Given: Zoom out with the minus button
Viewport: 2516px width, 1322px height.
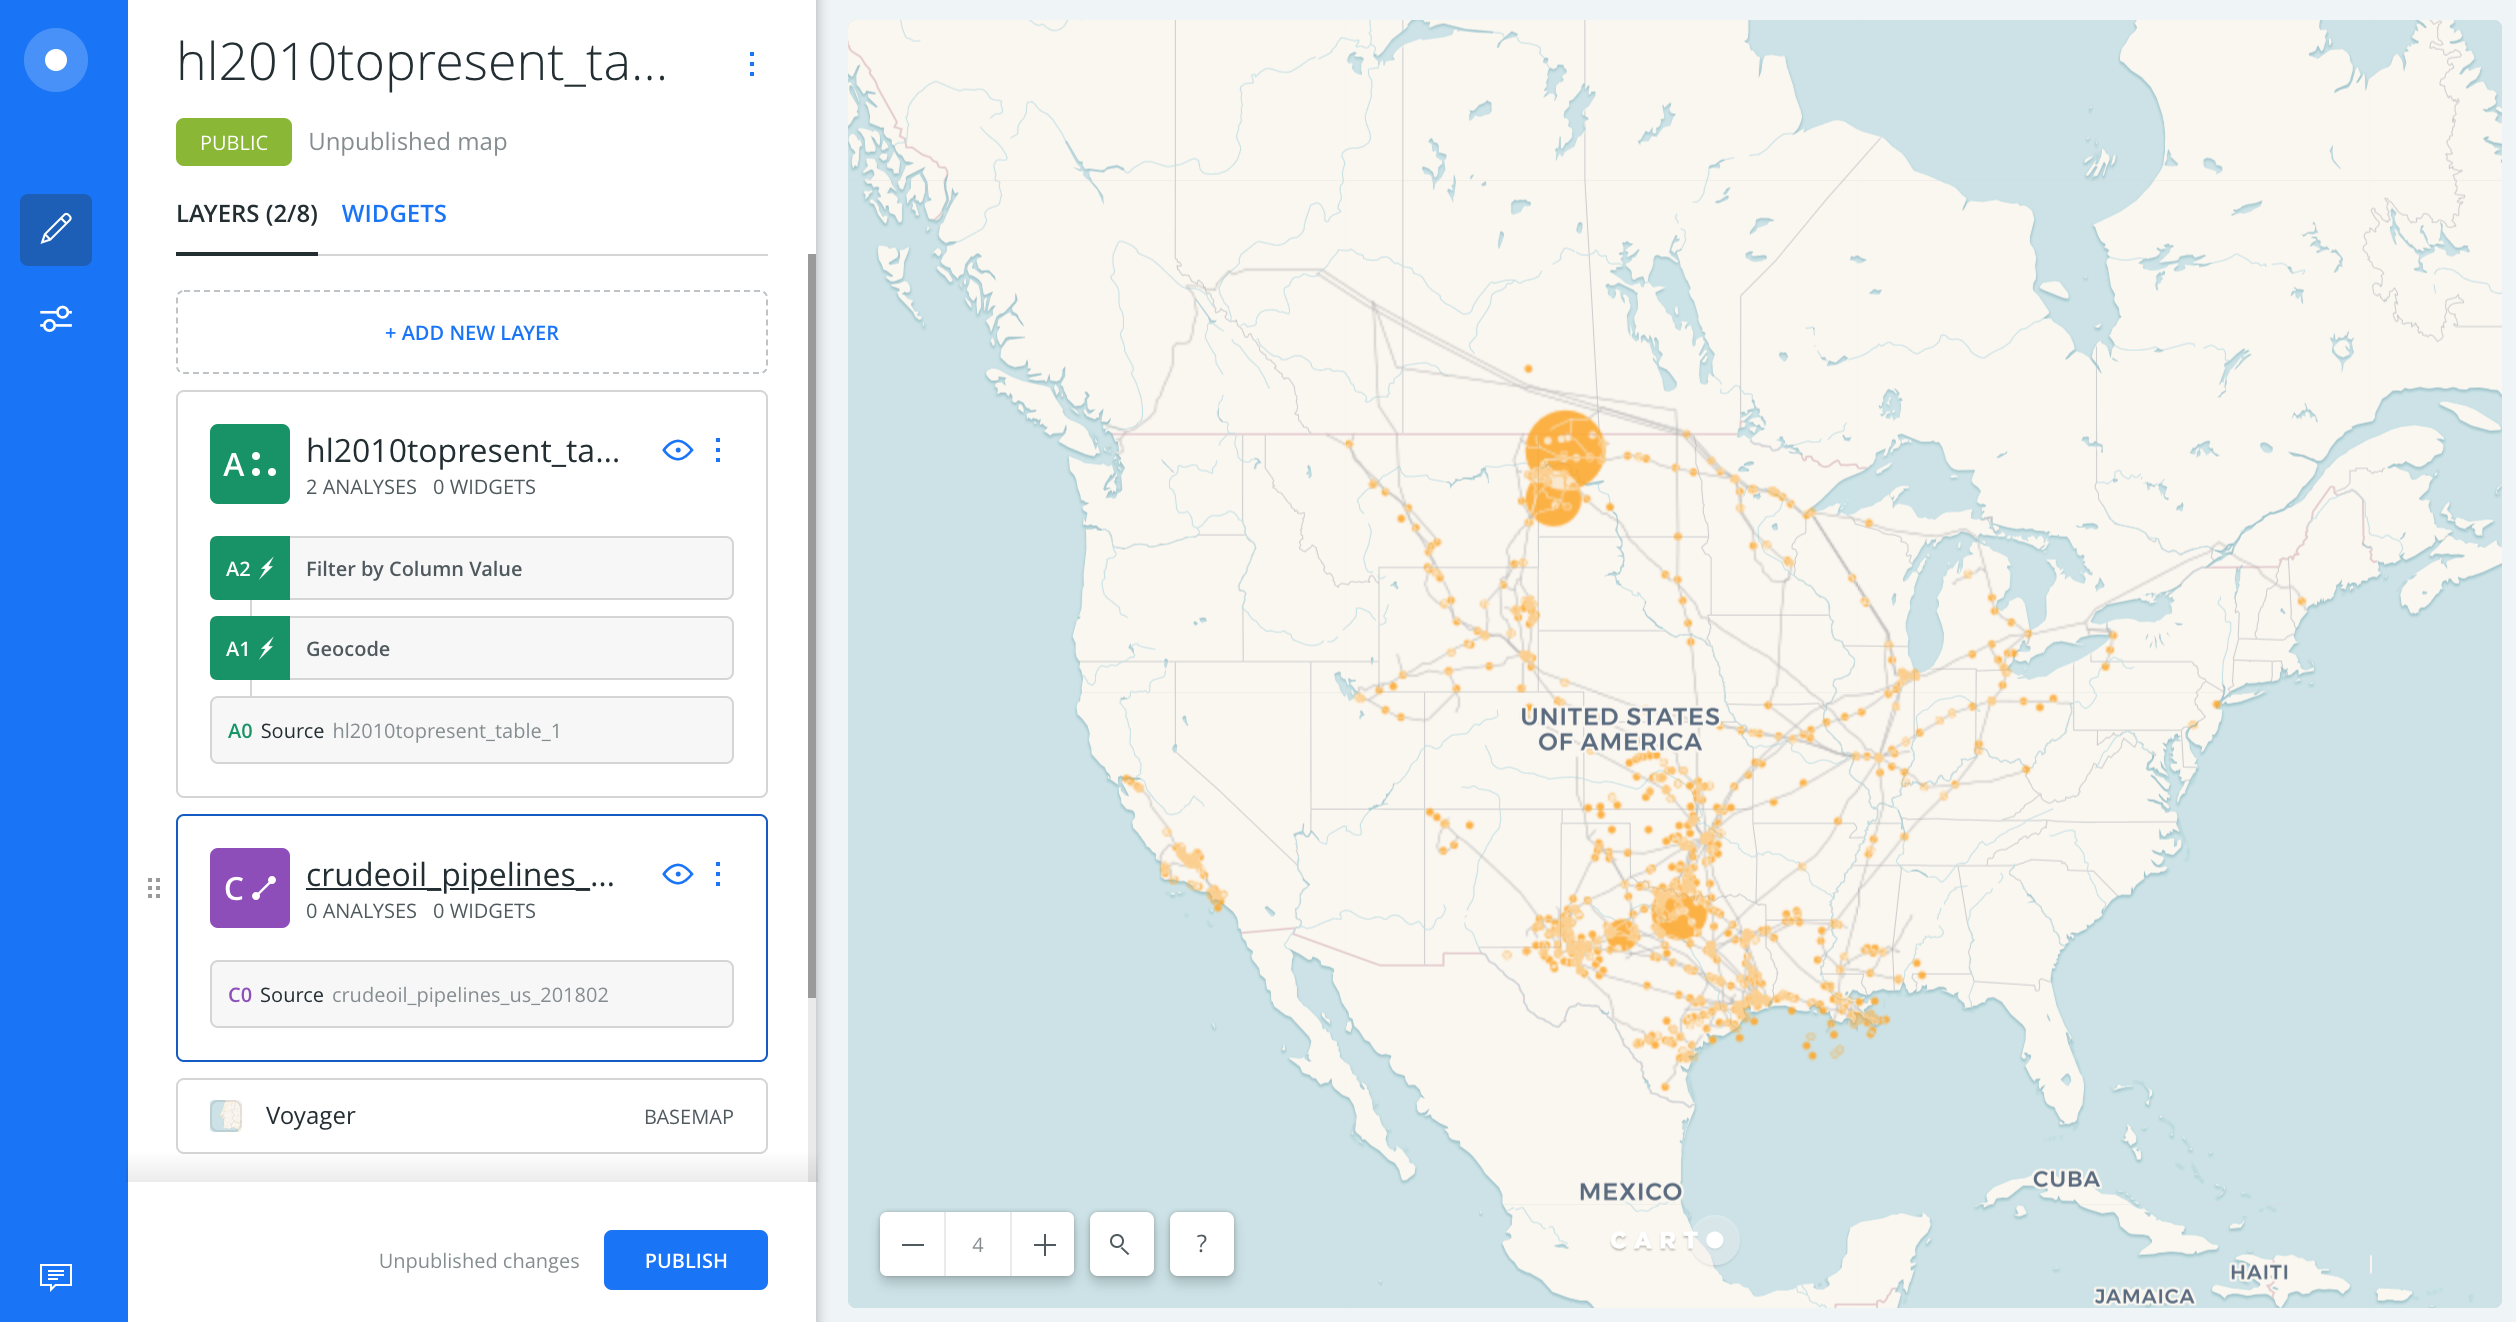Looking at the screenshot, I should tap(912, 1244).
